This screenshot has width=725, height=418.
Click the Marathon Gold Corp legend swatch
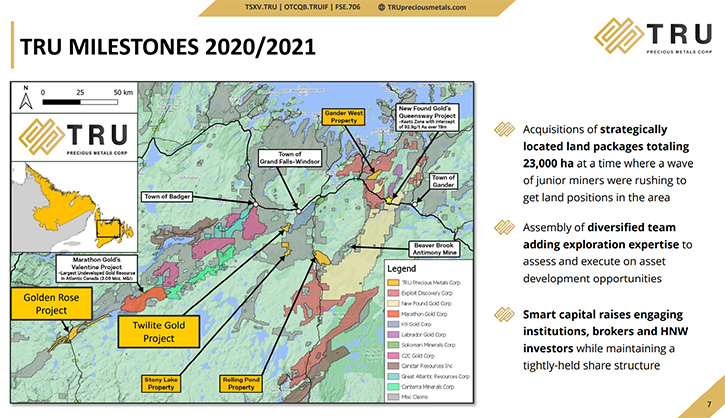(x=393, y=314)
